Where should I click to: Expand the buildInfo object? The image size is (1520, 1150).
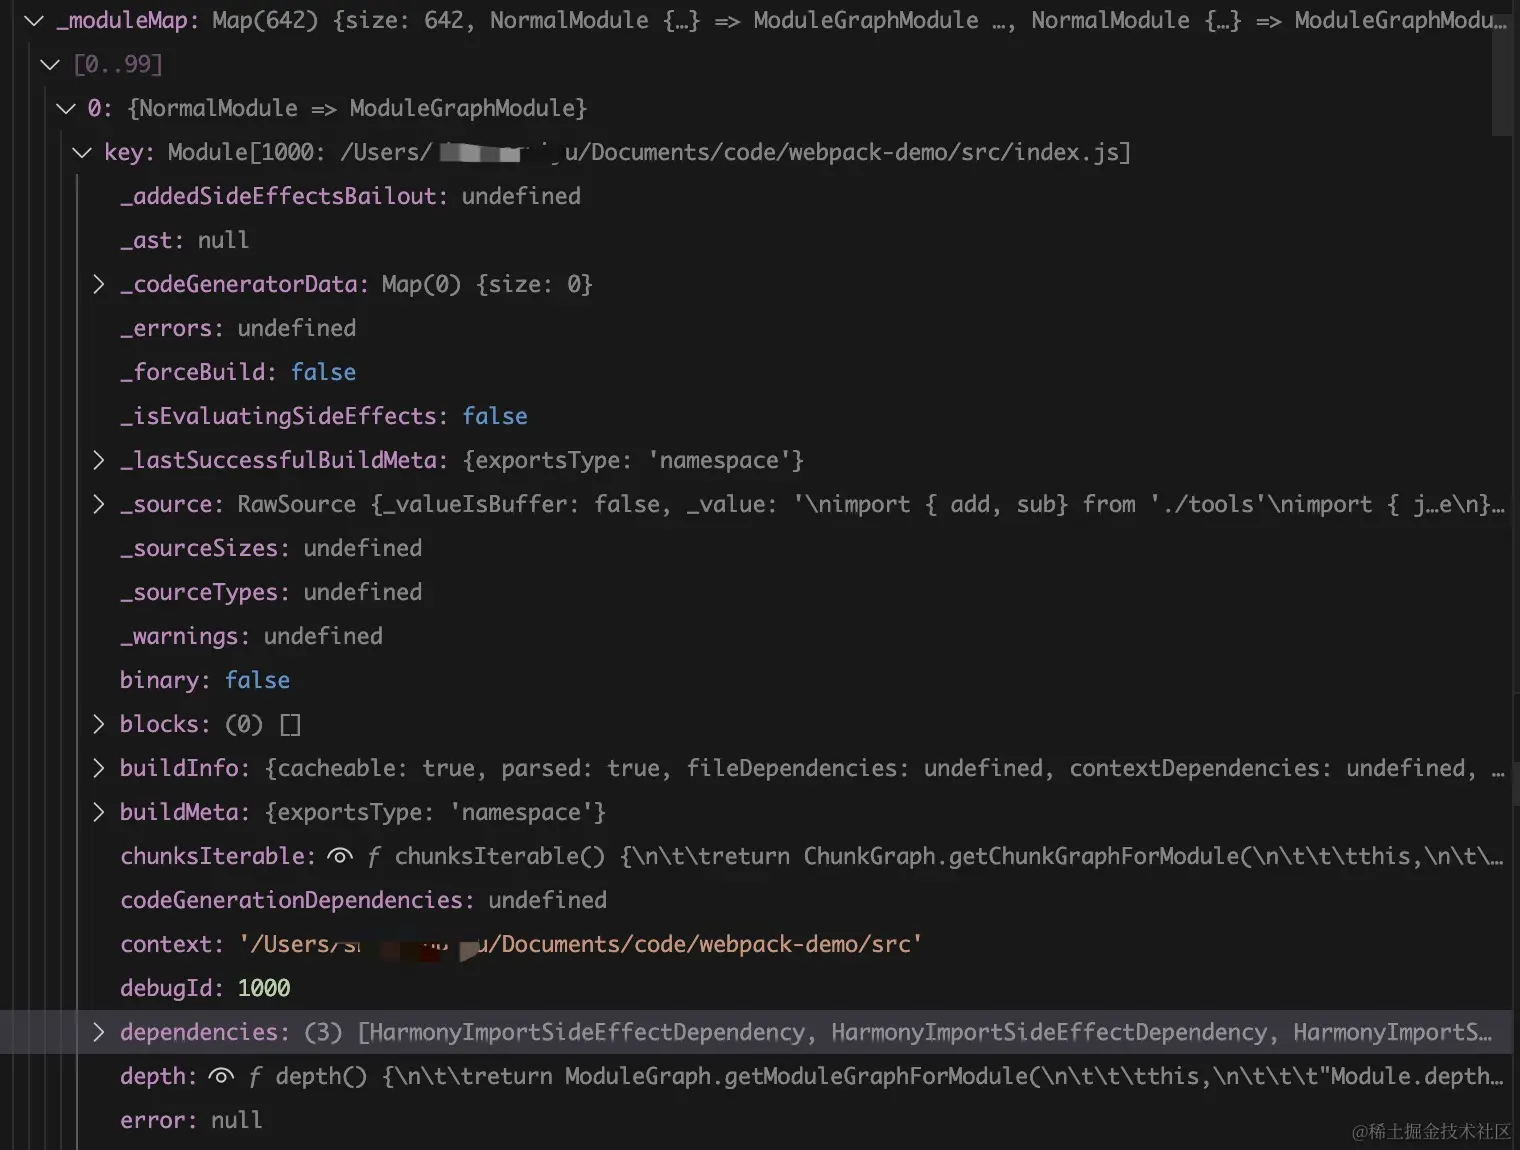coord(98,768)
